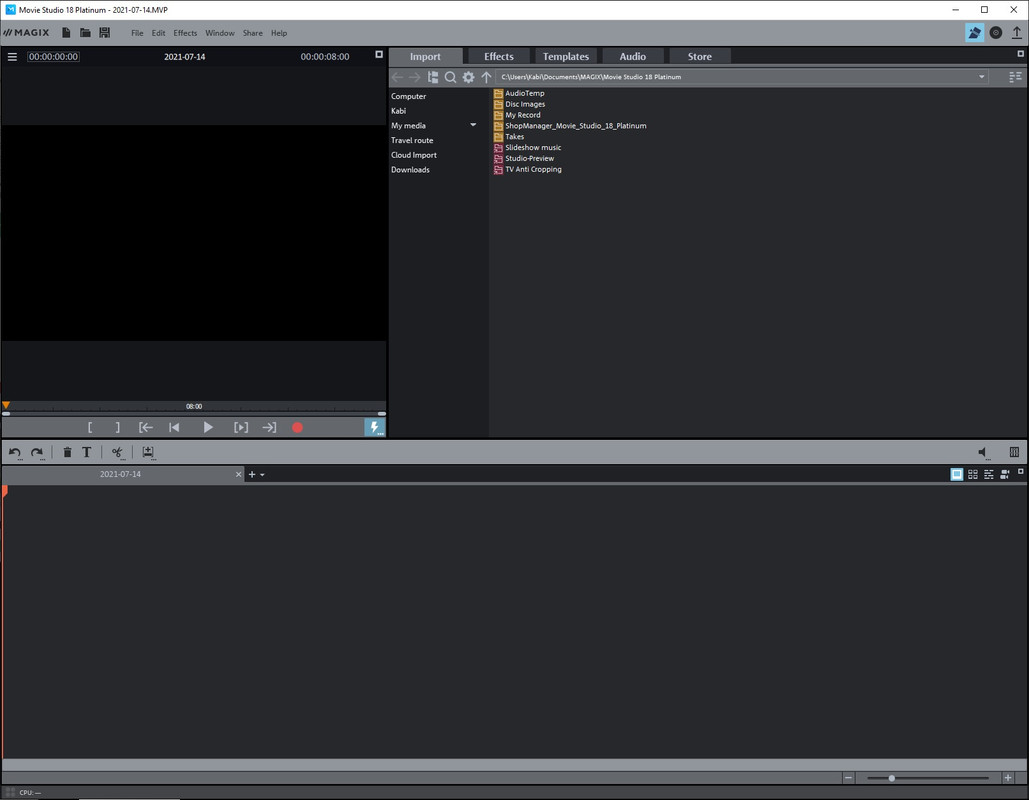
Task: Select Computer in the Media Pool sidebar
Action: click(408, 96)
